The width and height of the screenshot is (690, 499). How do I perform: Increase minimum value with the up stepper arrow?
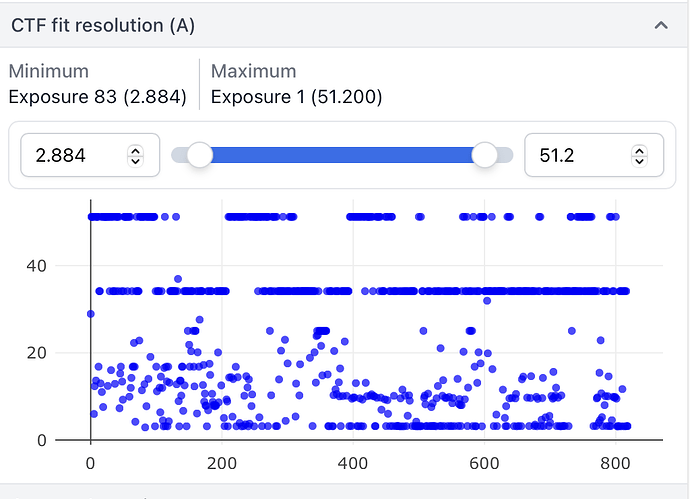point(135,150)
